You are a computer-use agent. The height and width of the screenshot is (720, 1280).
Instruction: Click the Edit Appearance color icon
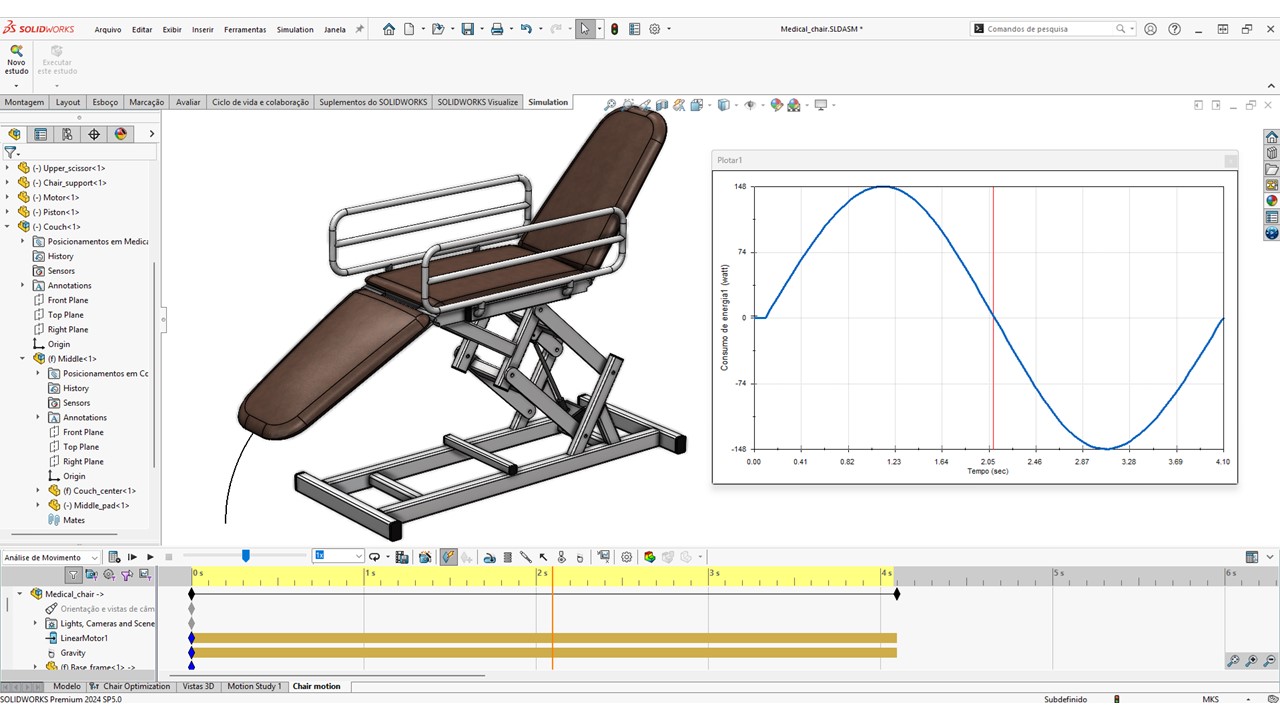[x=776, y=105]
